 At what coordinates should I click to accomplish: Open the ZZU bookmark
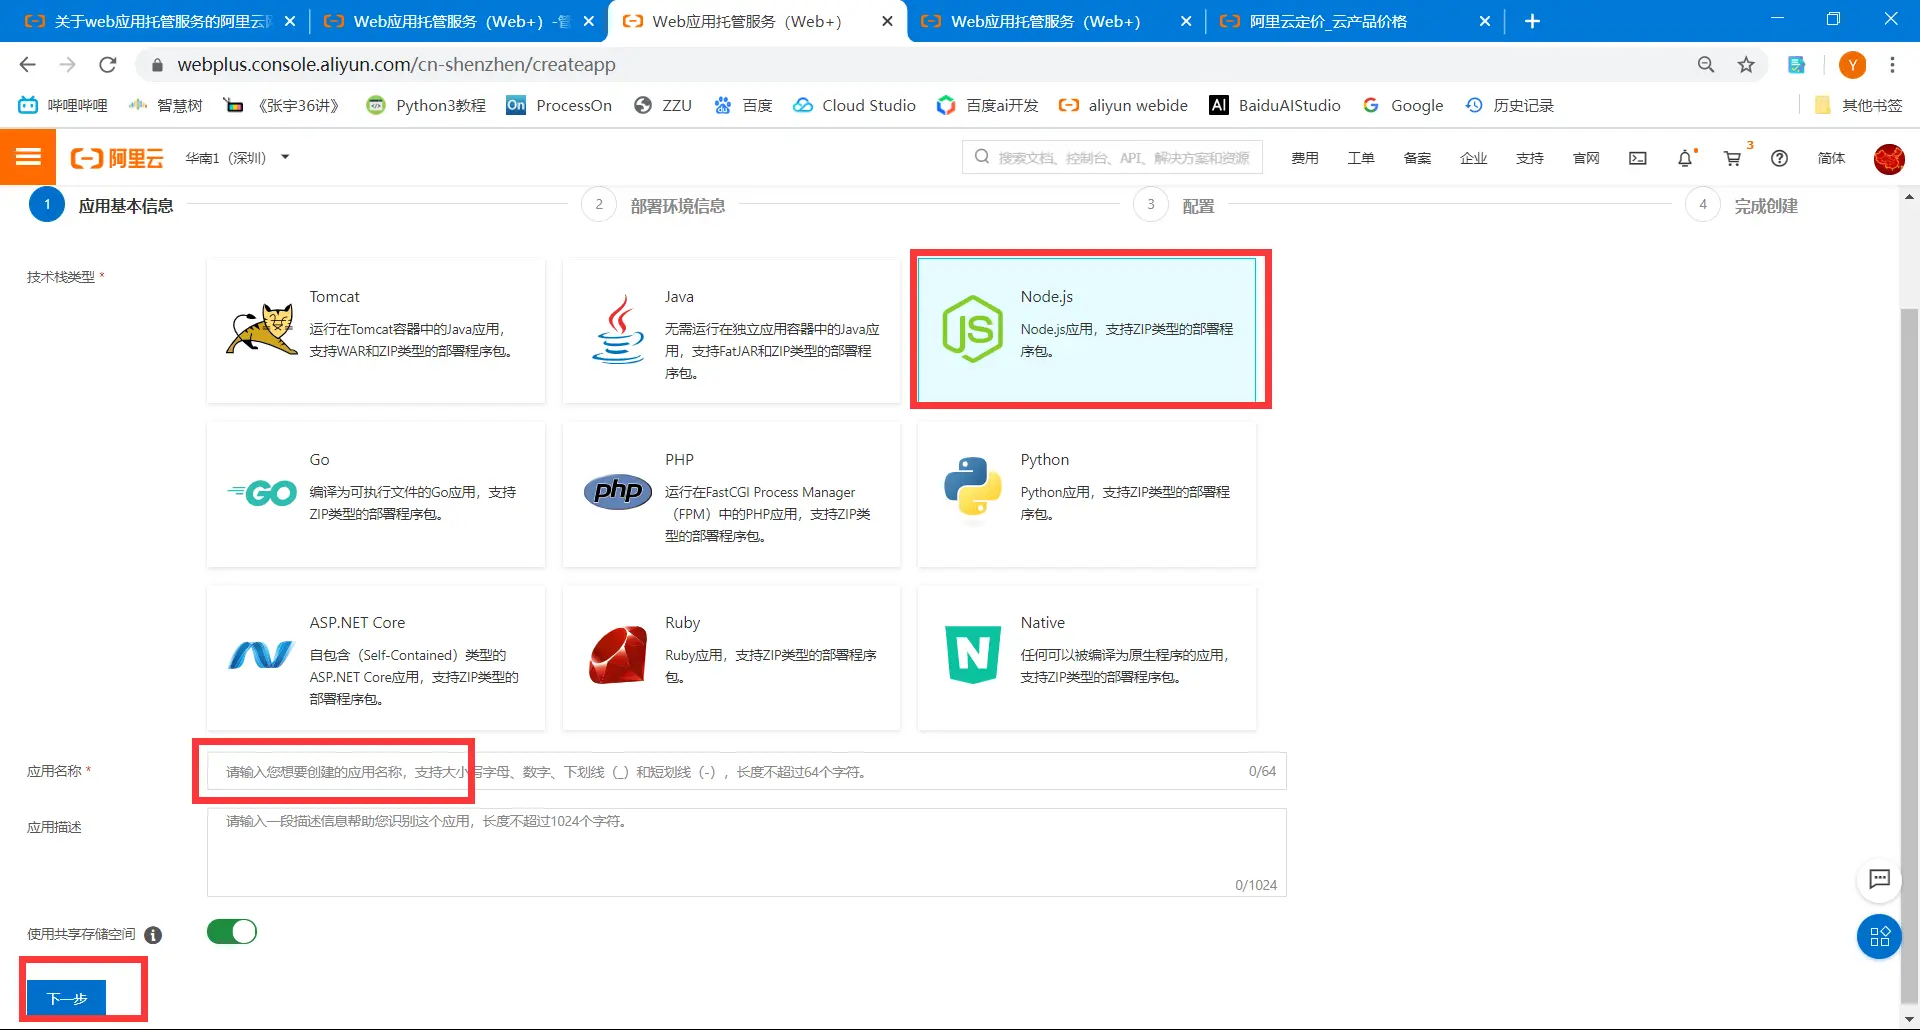(x=662, y=105)
